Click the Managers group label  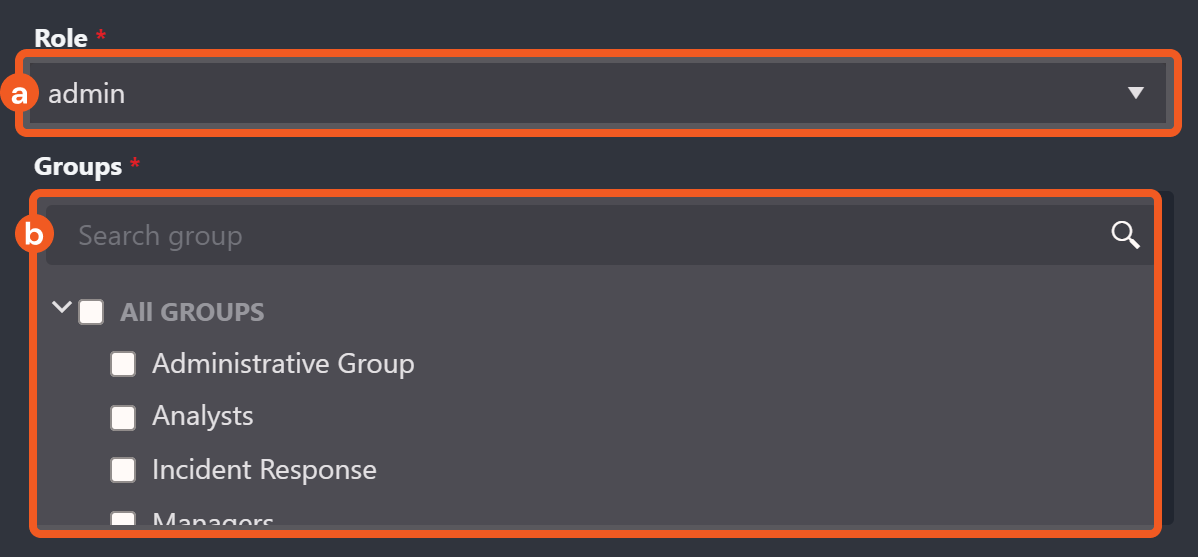coord(213,520)
